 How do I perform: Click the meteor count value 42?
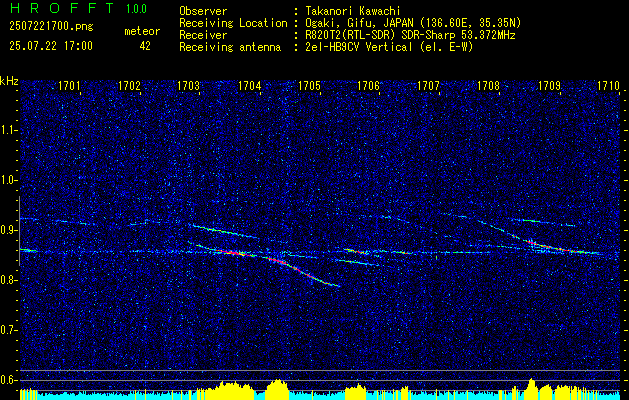tap(145, 46)
